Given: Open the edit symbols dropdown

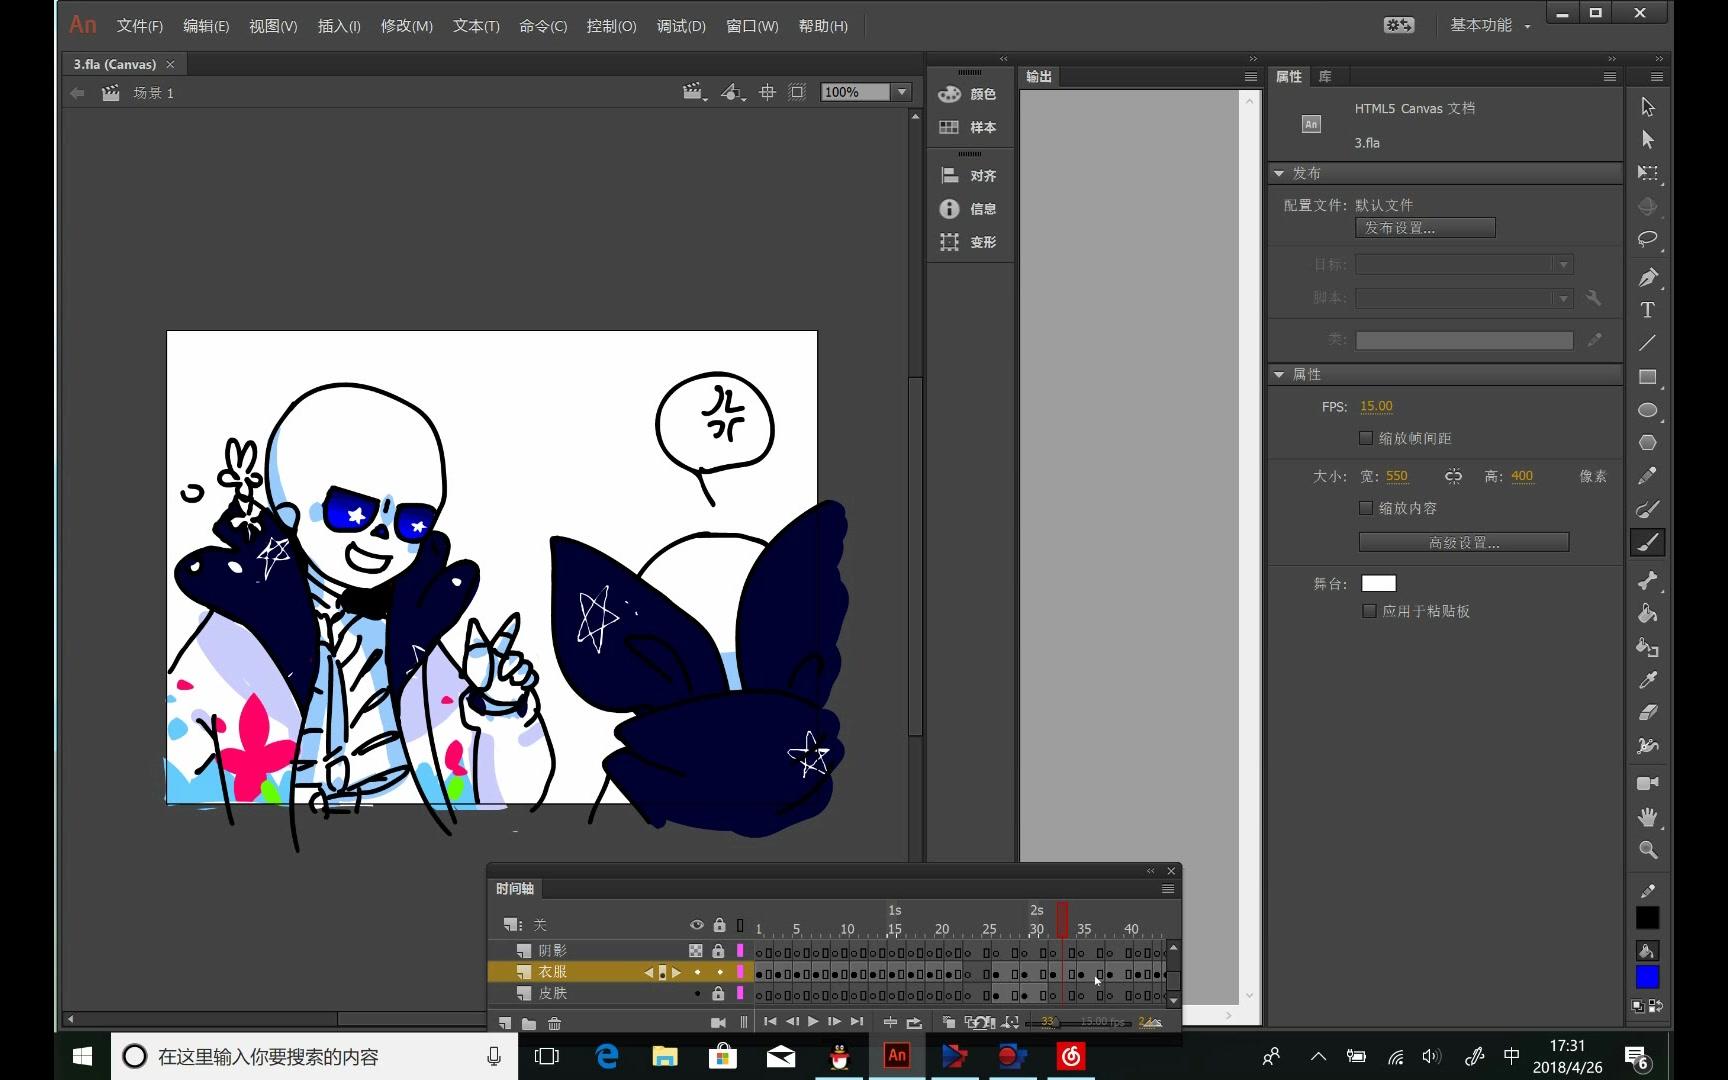Looking at the screenshot, I should pos(733,92).
